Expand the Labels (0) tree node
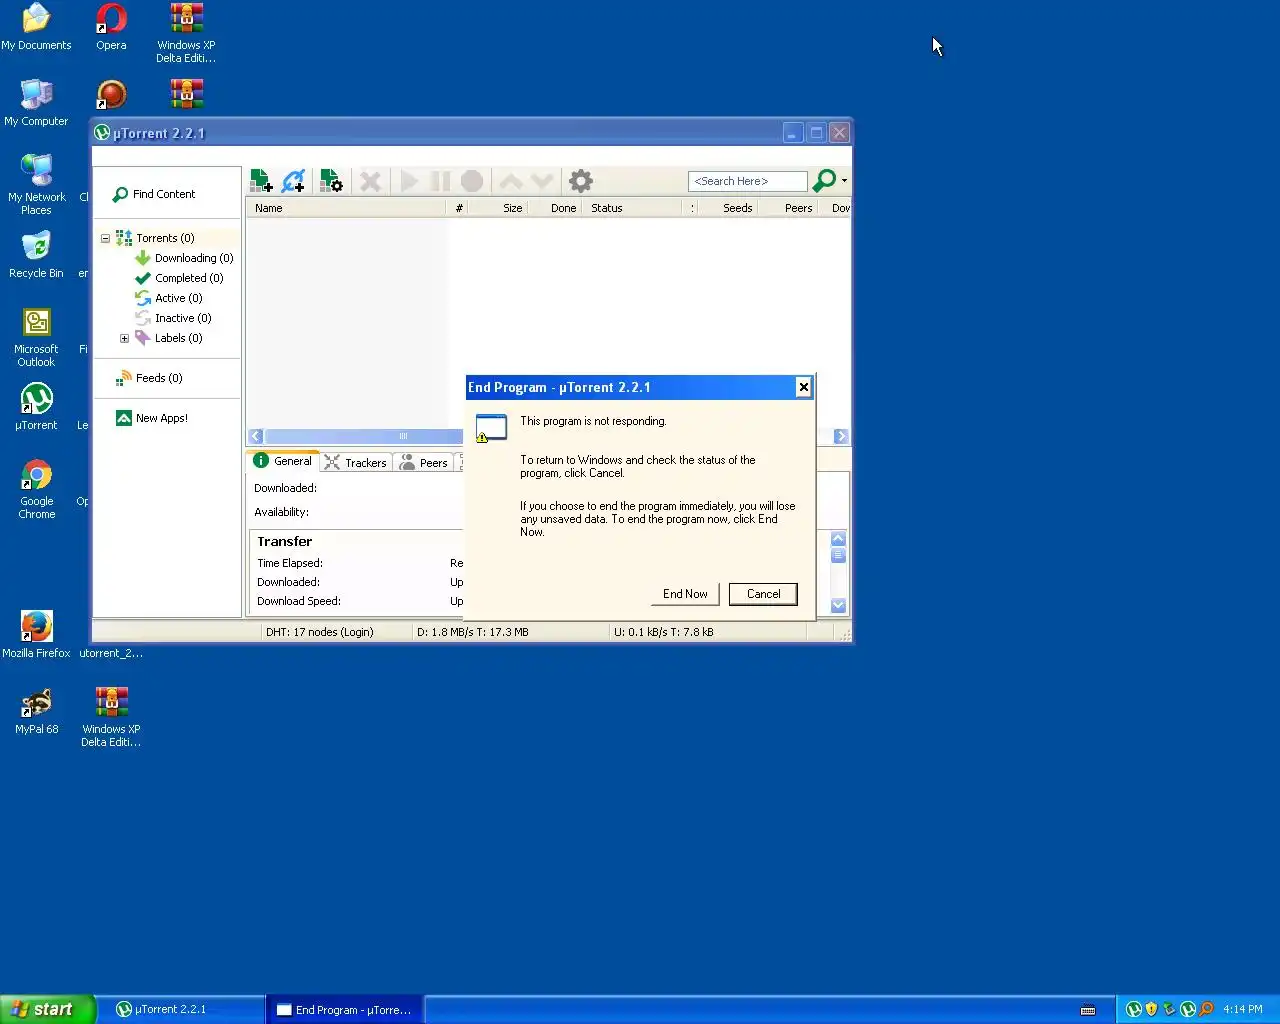 (x=124, y=338)
